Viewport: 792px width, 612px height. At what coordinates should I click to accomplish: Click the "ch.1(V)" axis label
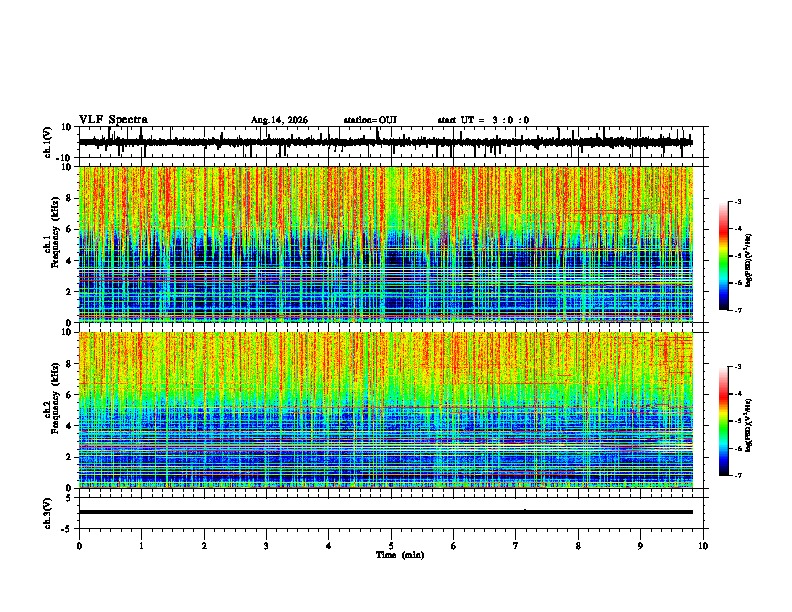(x=48, y=142)
